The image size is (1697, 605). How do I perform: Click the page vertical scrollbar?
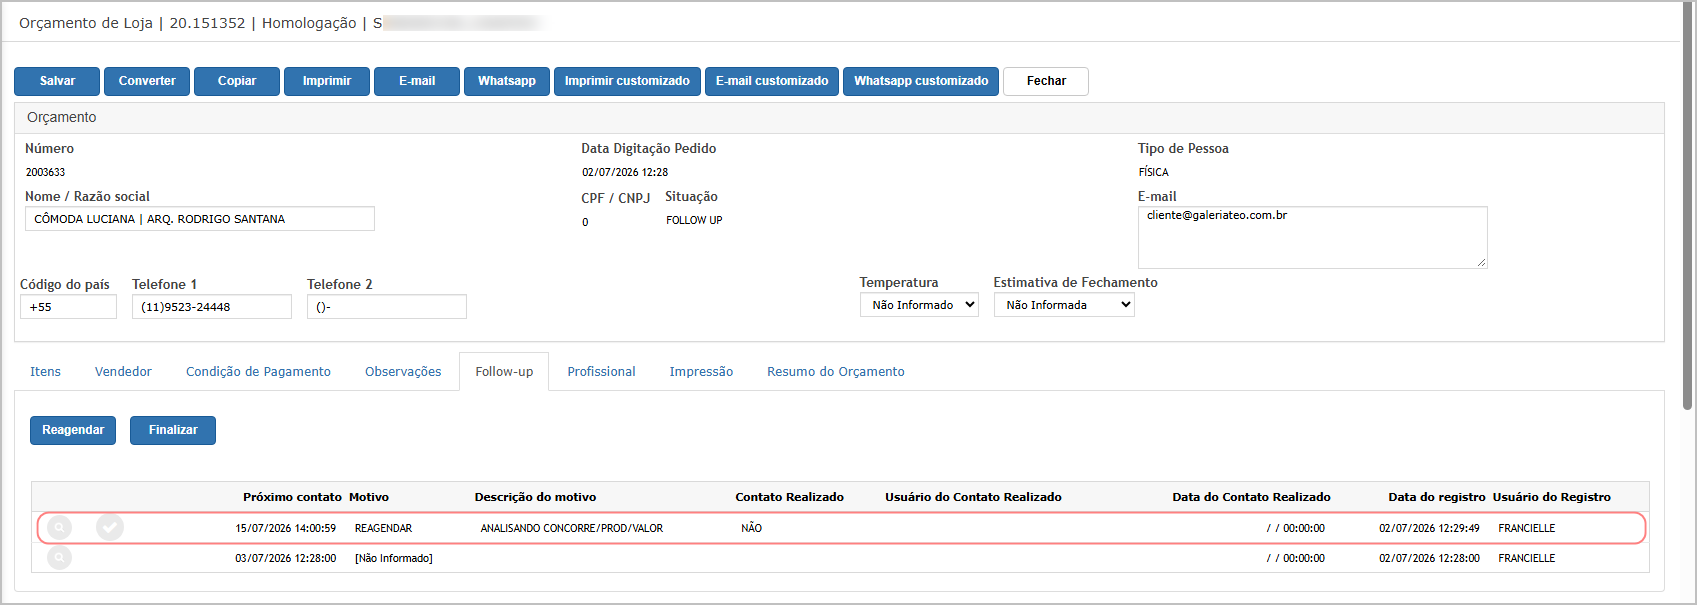[x=1688, y=205]
